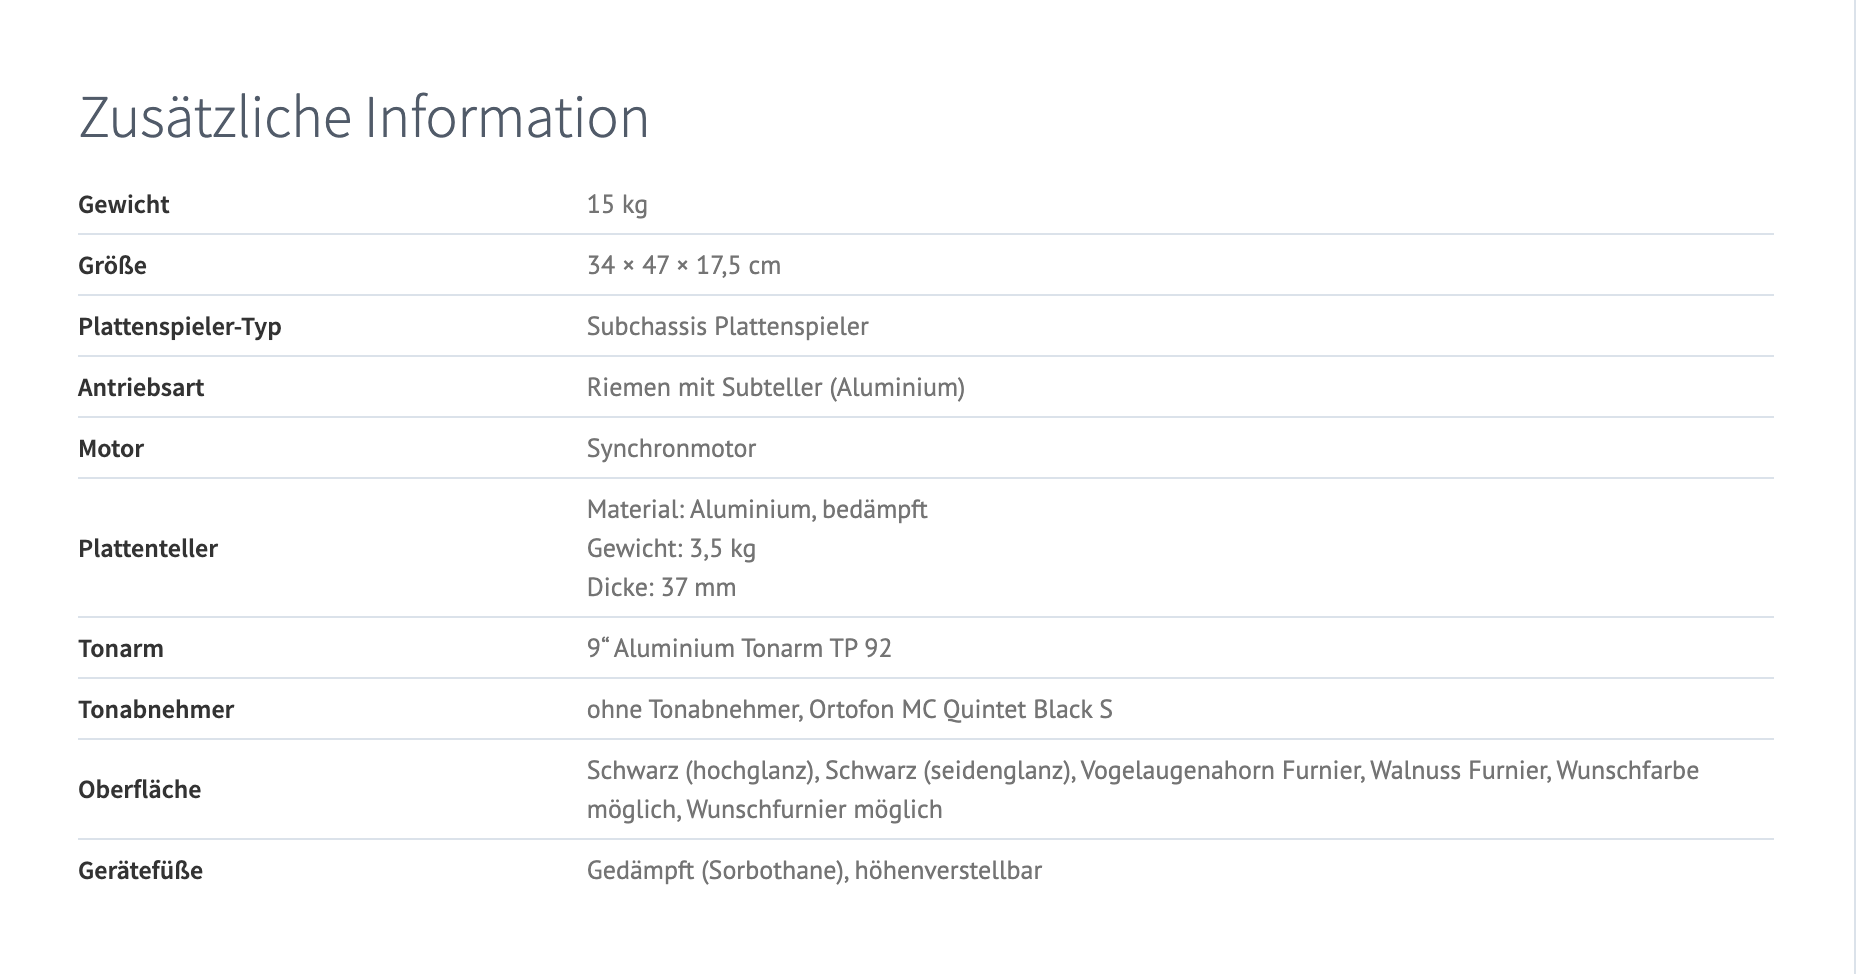Click 'Gedämpft (Sorbothane), höhenverstellbar' value
The image size is (1856, 974).
pos(814,871)
